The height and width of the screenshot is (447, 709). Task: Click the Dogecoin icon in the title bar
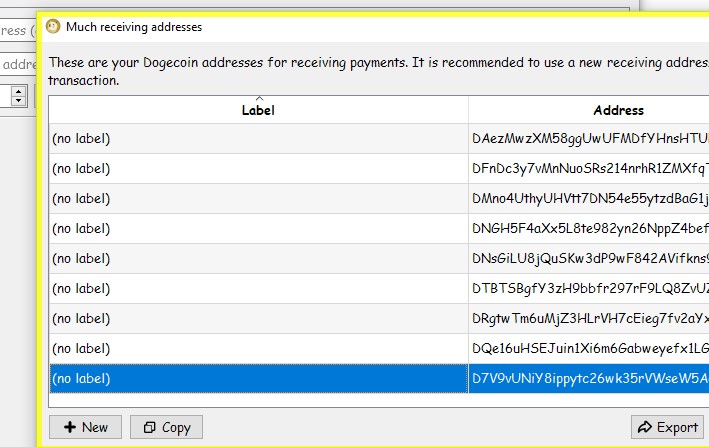[53, 27]
